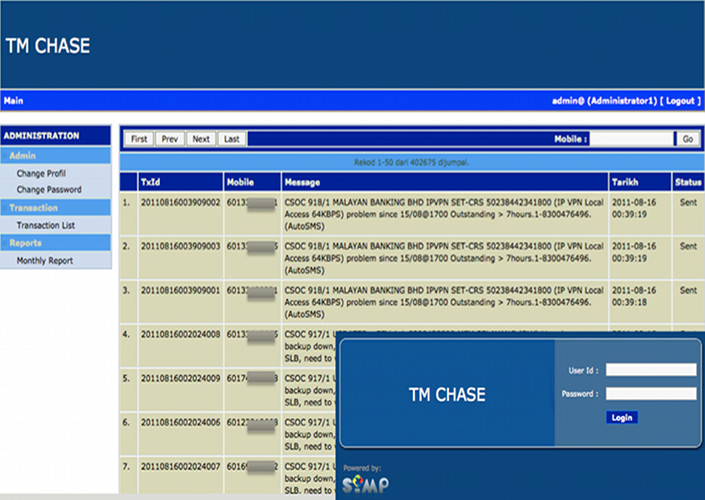Click the message text in row 3
This screenshot has width=705, height=500.
pyautogui.click(x=444, y=303)
